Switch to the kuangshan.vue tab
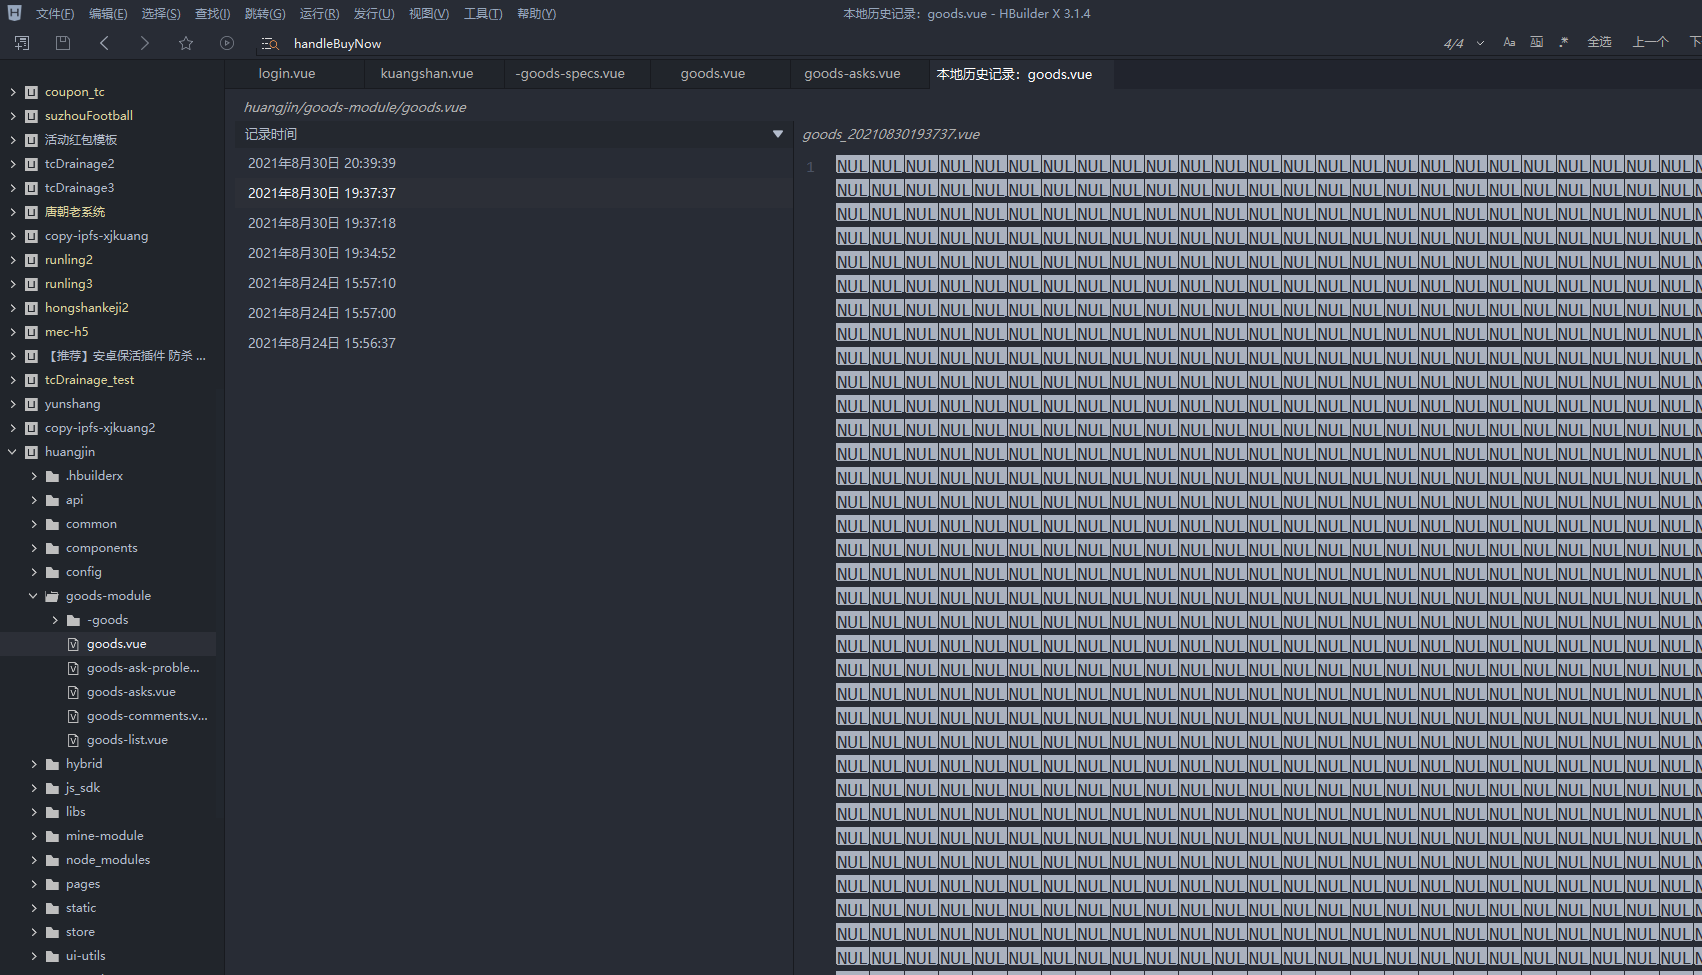Image resolution: width=1702 pixels, height=975 pixels. tap(427, 74)
